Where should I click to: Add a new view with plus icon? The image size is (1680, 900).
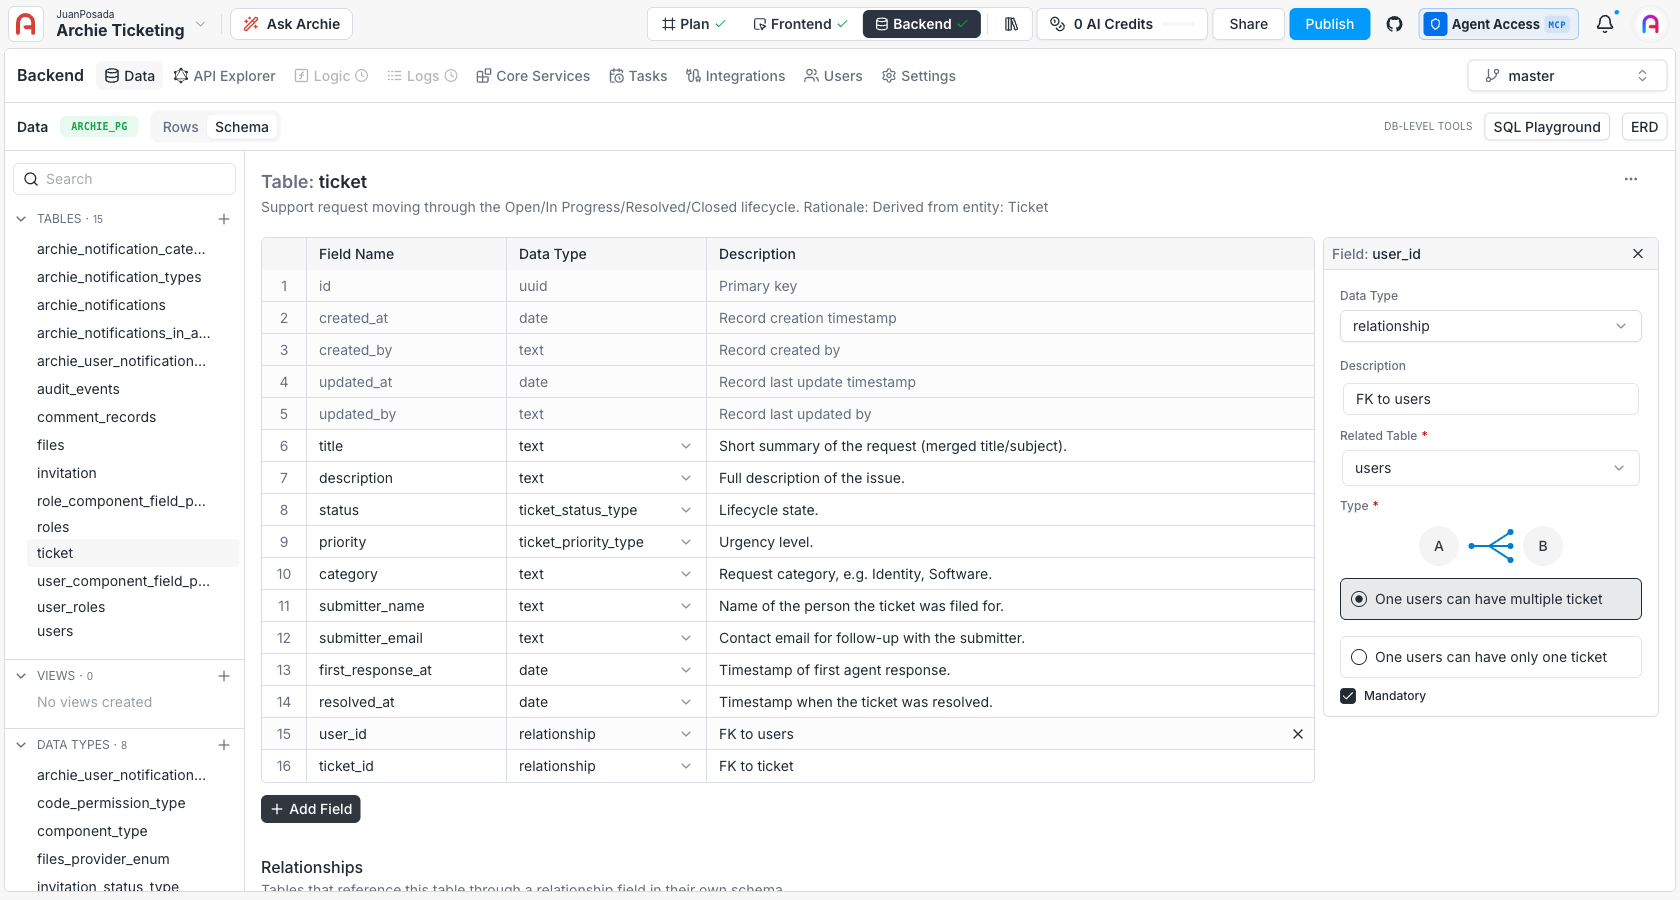point(224,676)
